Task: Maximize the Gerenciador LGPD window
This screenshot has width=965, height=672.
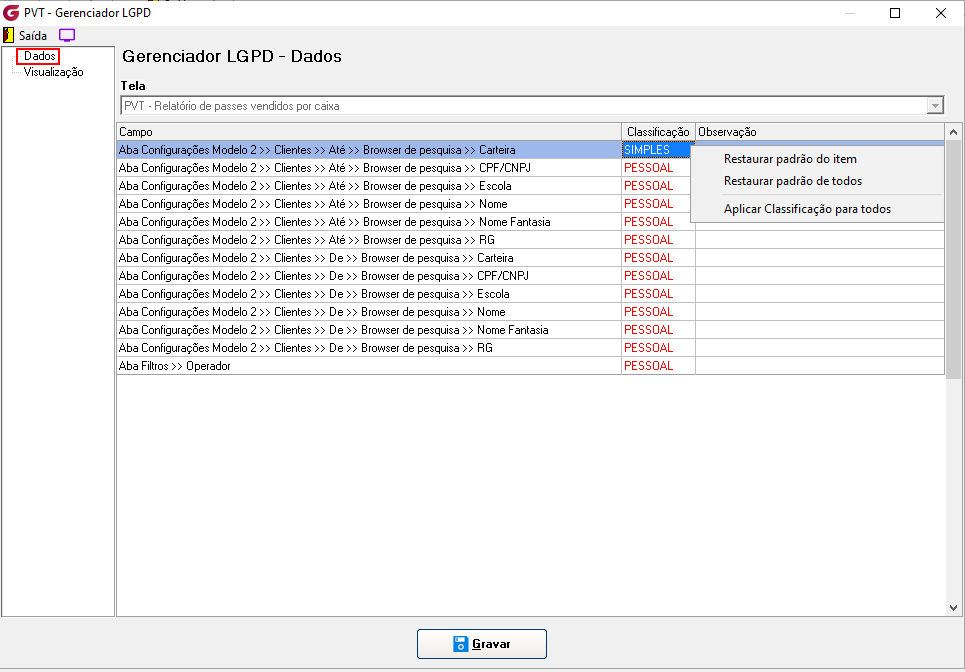Action: coord(895,13)
